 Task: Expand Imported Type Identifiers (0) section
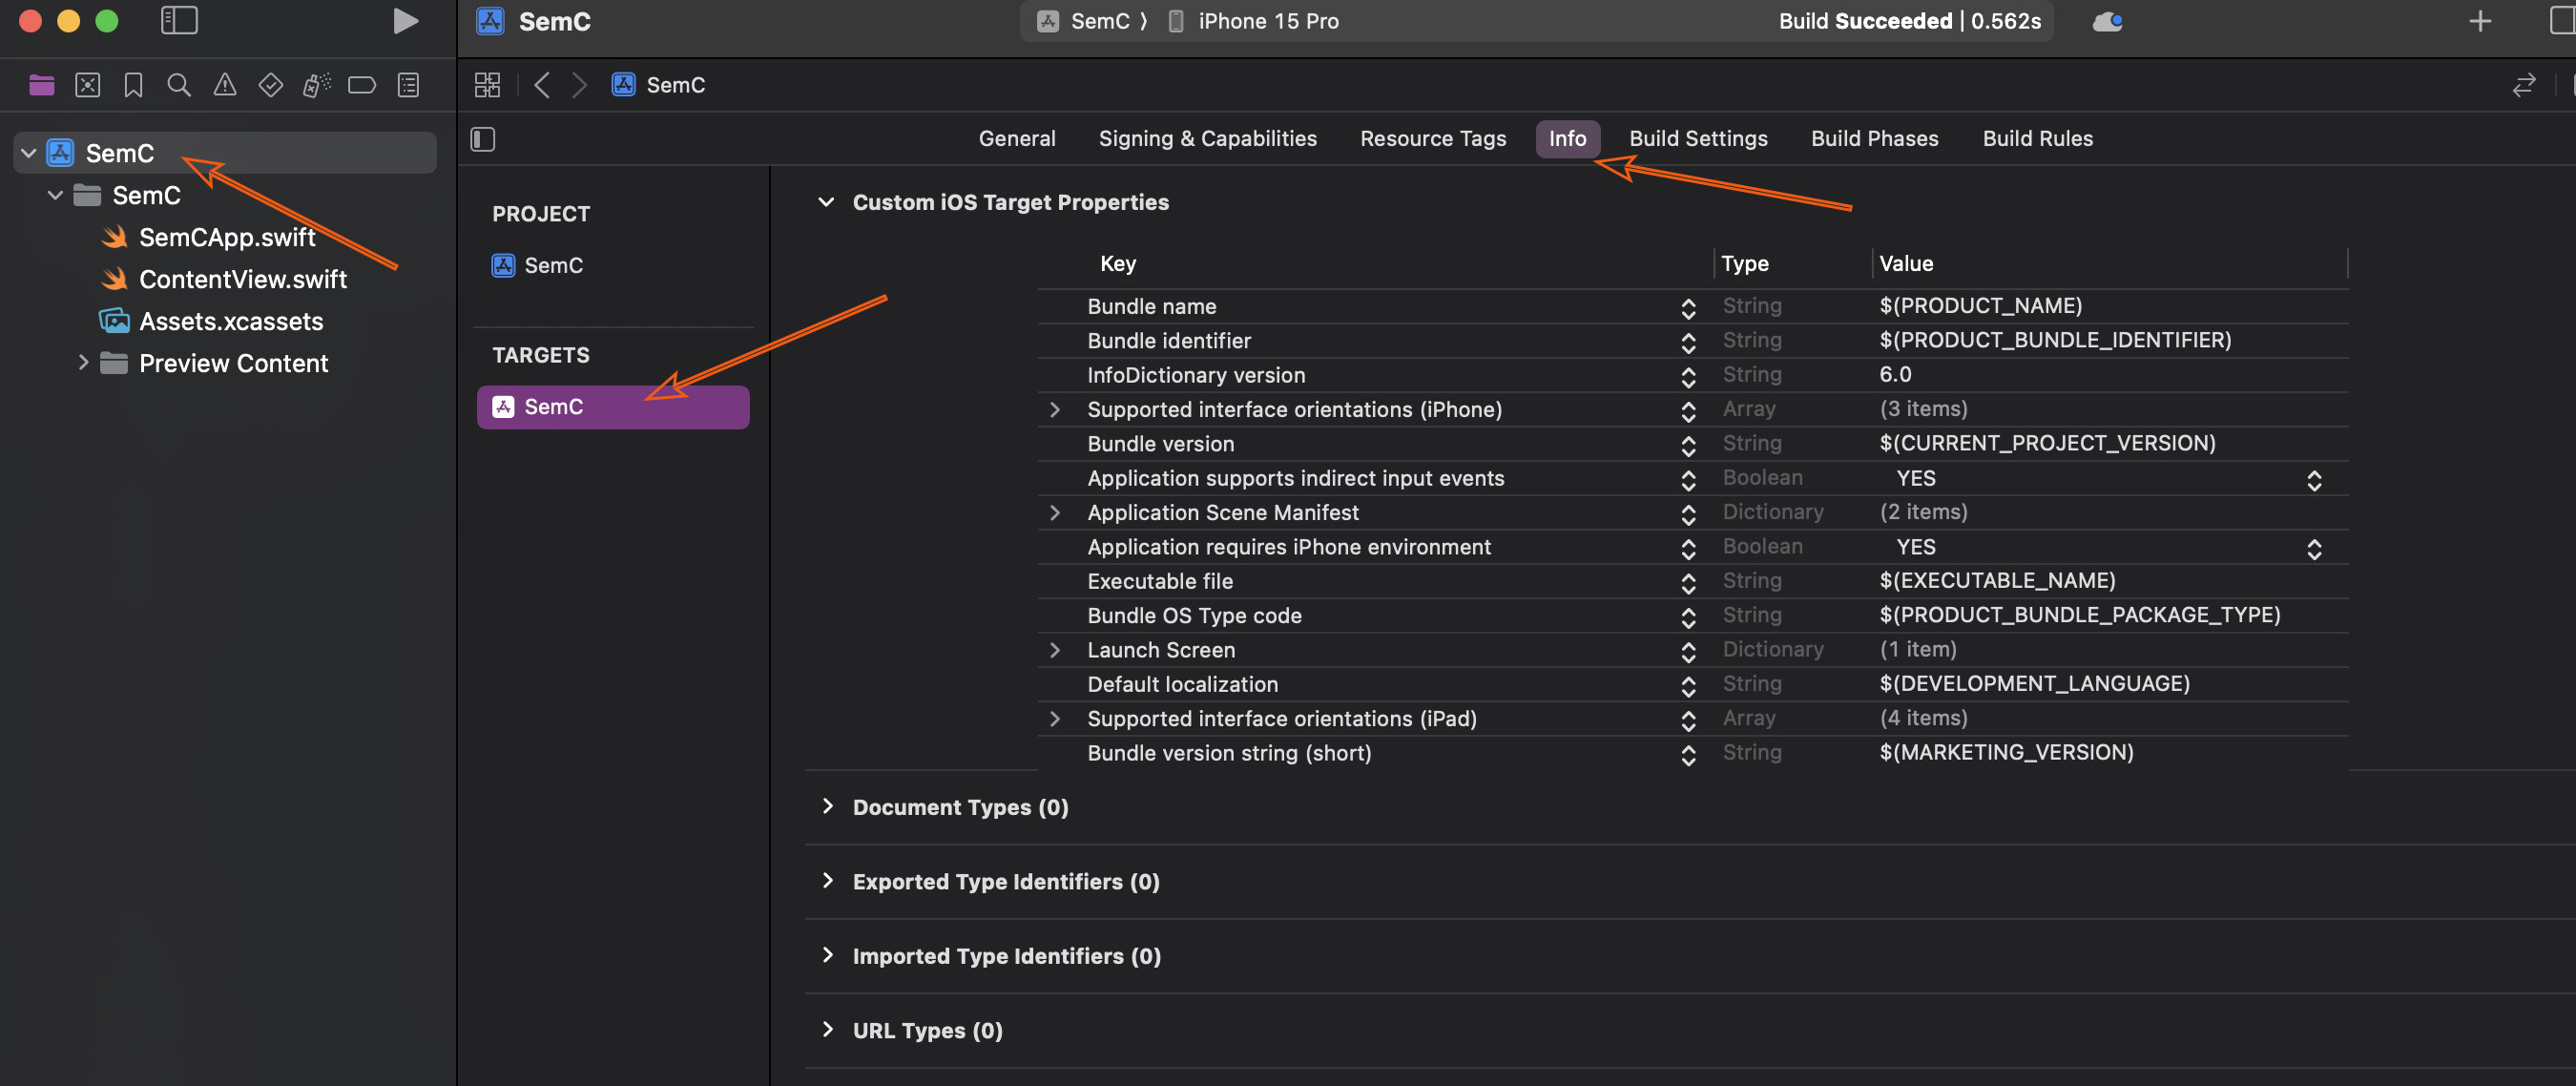(x=827, y=955)
